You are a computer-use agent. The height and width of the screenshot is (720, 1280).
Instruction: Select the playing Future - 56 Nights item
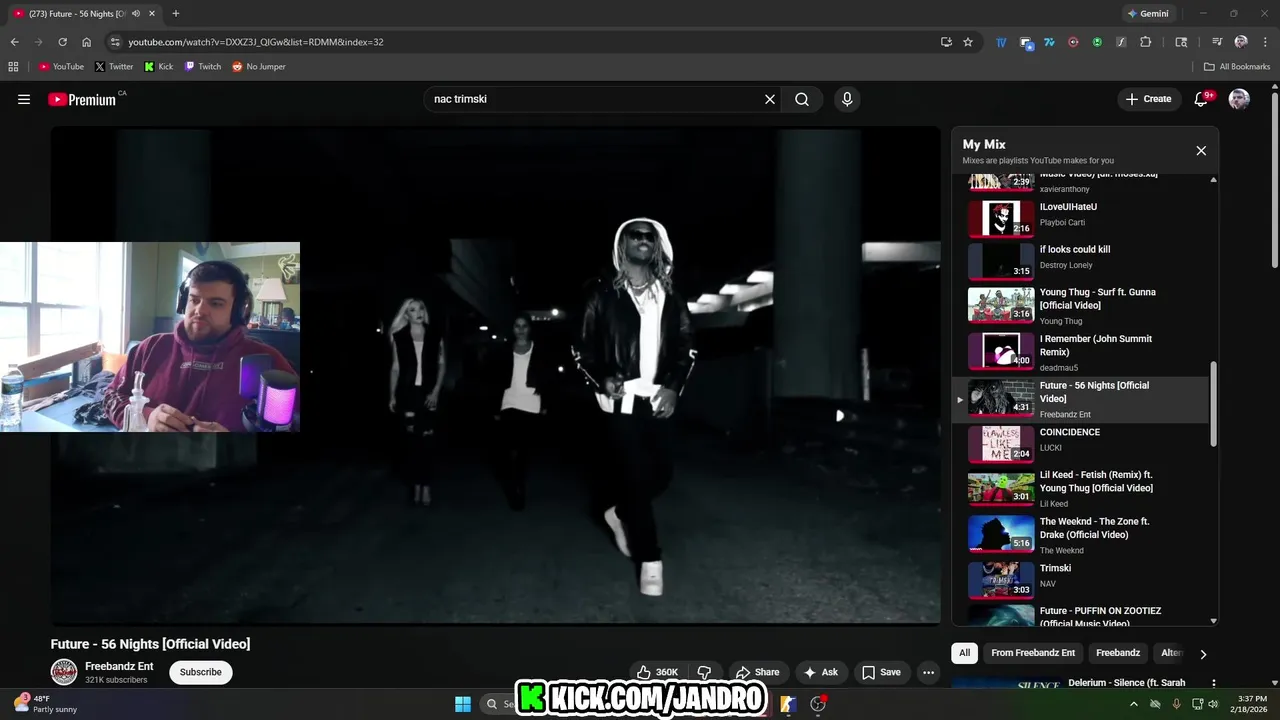1080,399
